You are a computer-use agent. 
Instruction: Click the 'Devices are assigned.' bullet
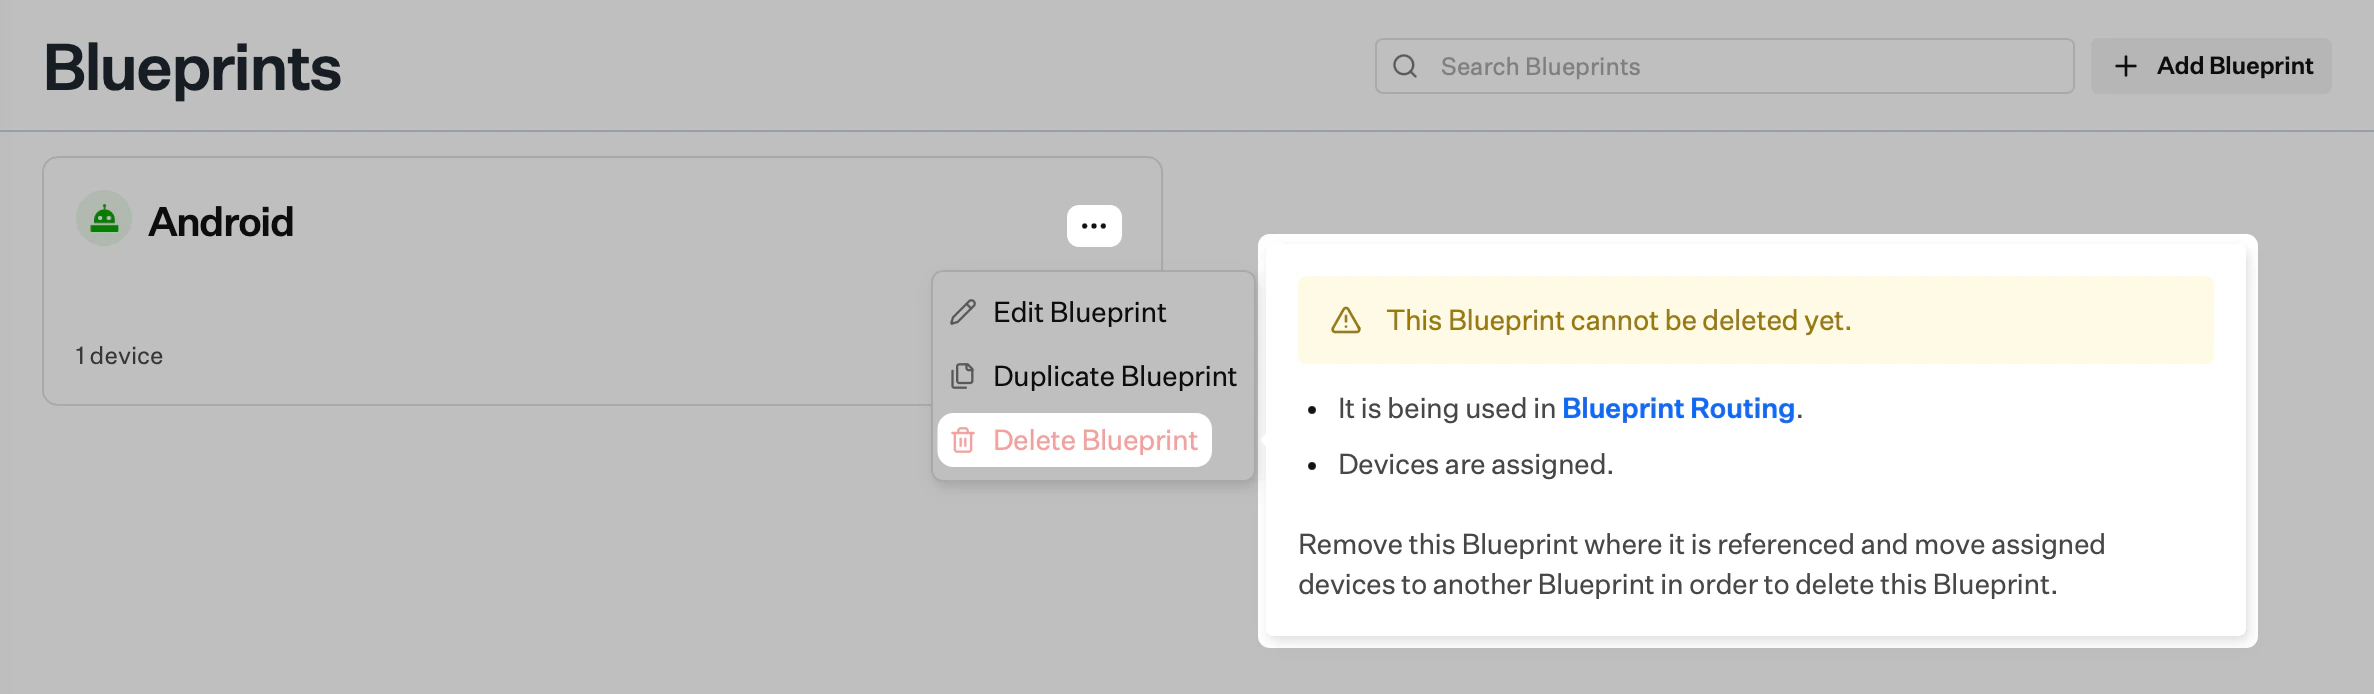1476,464
